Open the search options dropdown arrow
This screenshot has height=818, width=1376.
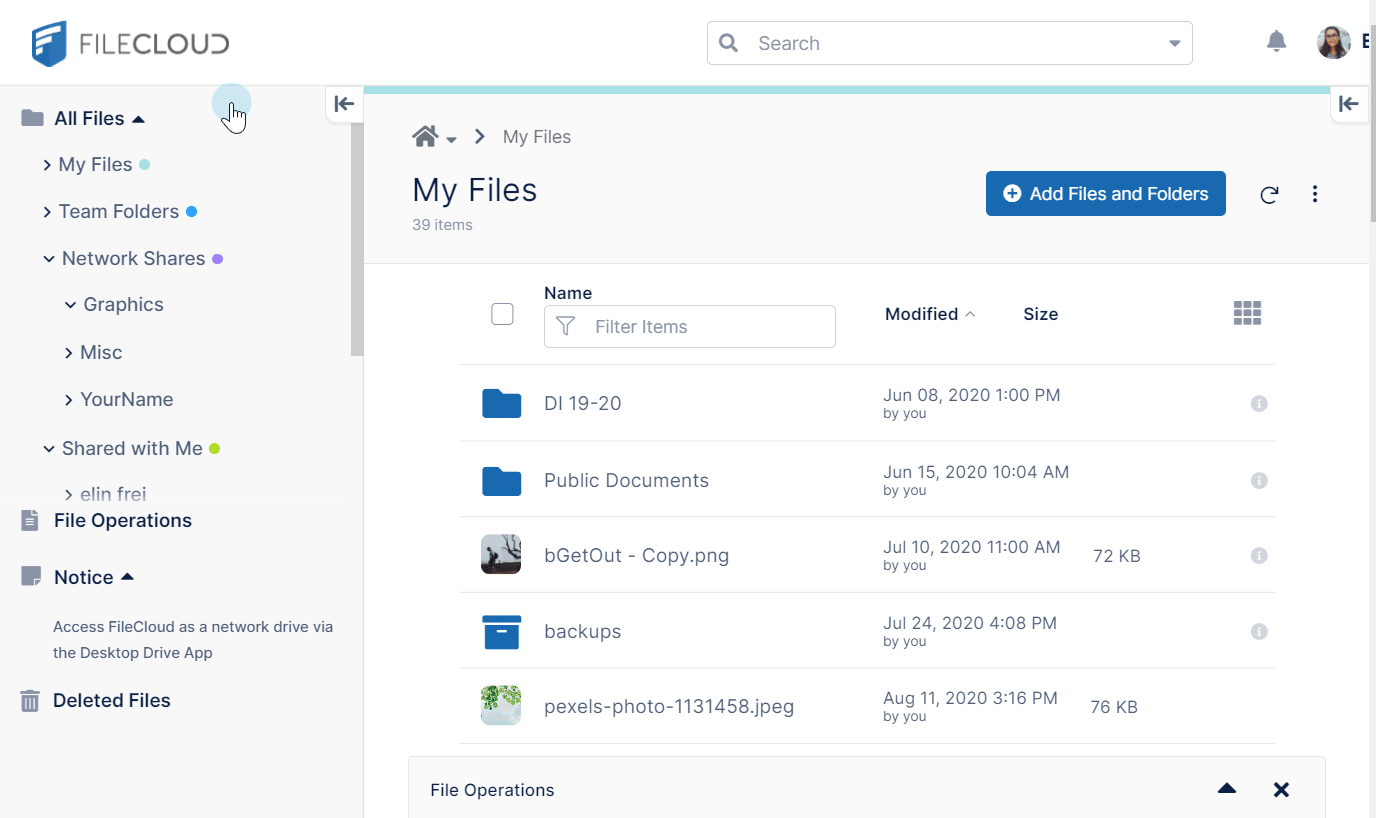pyautogui.click(x=1174, y=44)
